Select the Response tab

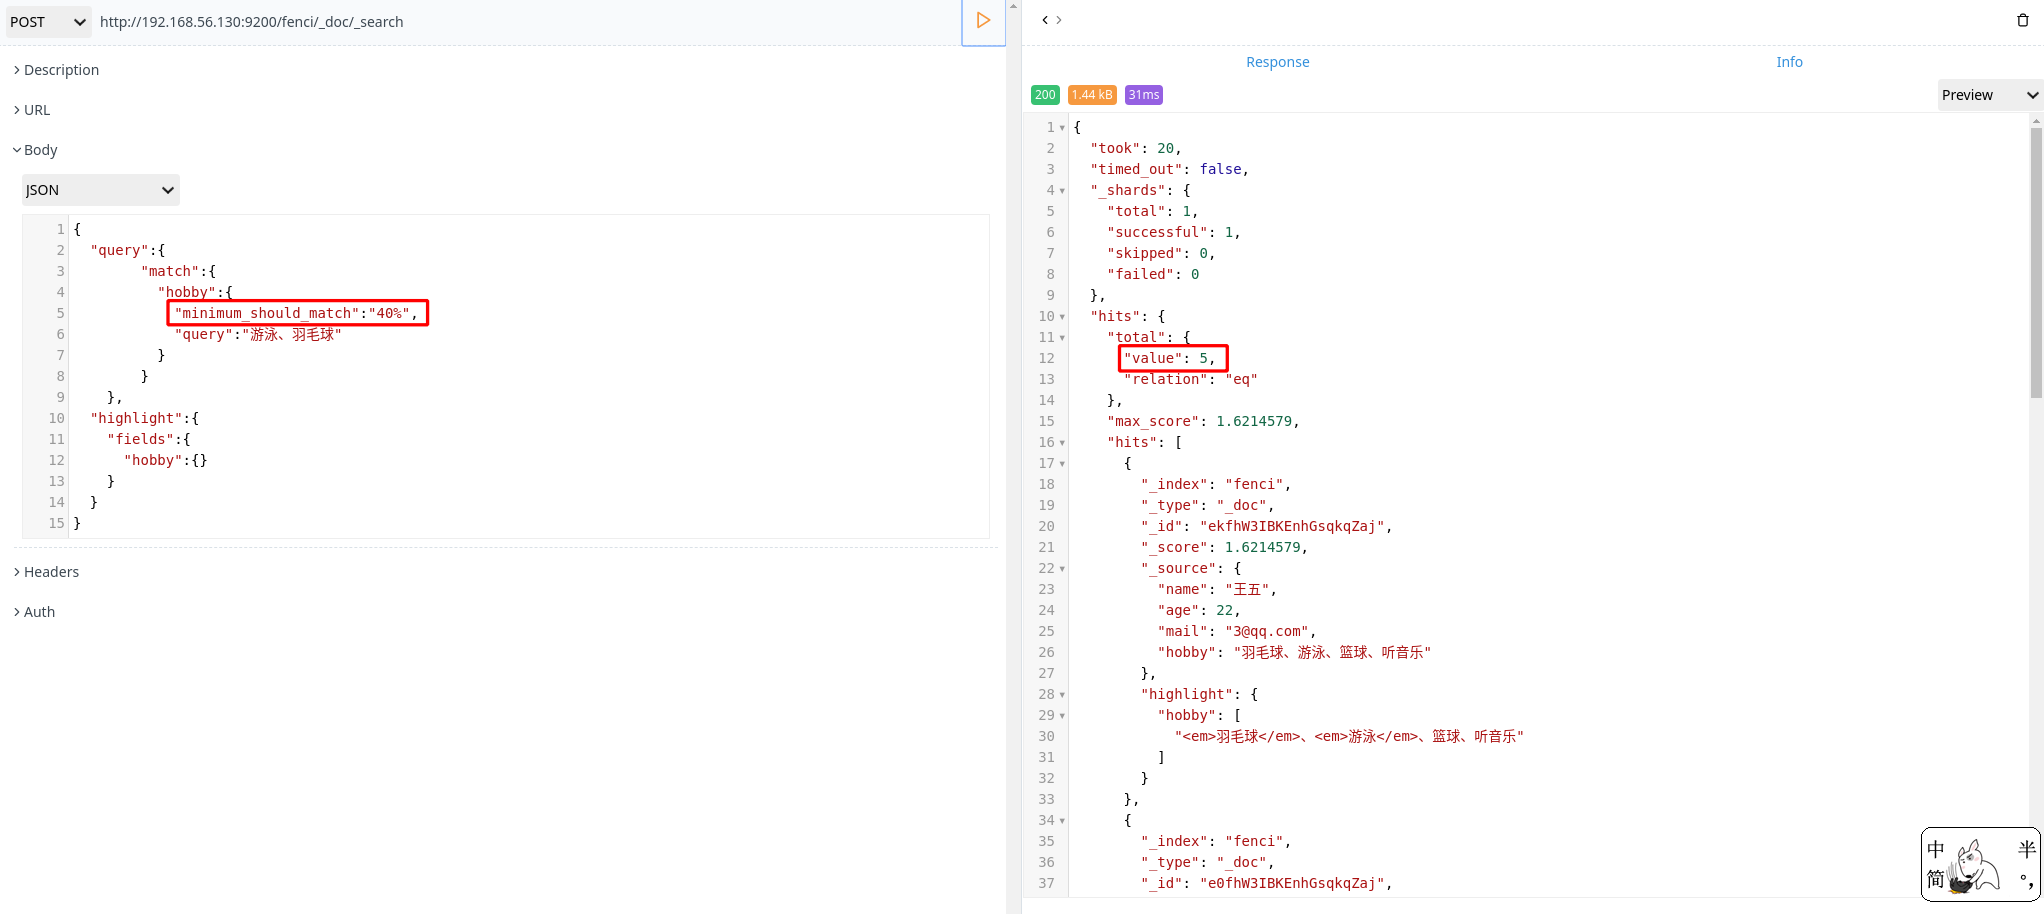[1277, 61]
